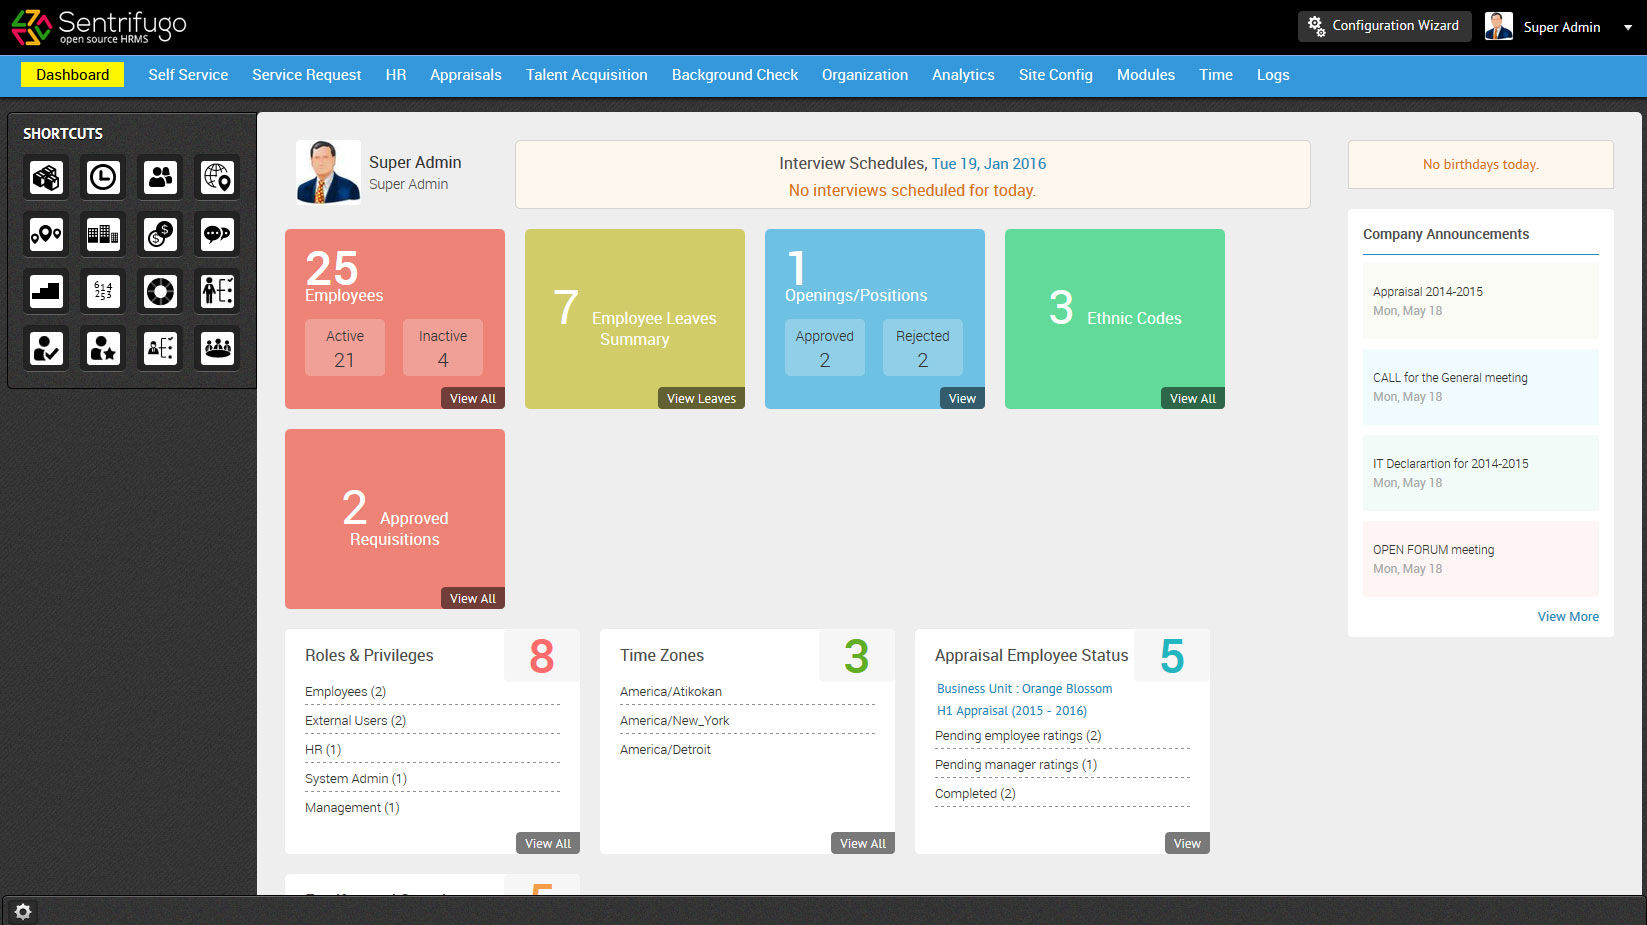Click View All on Ethnic Codes card
This screenshot has width=1647, height=925.
click(1193, 398)
